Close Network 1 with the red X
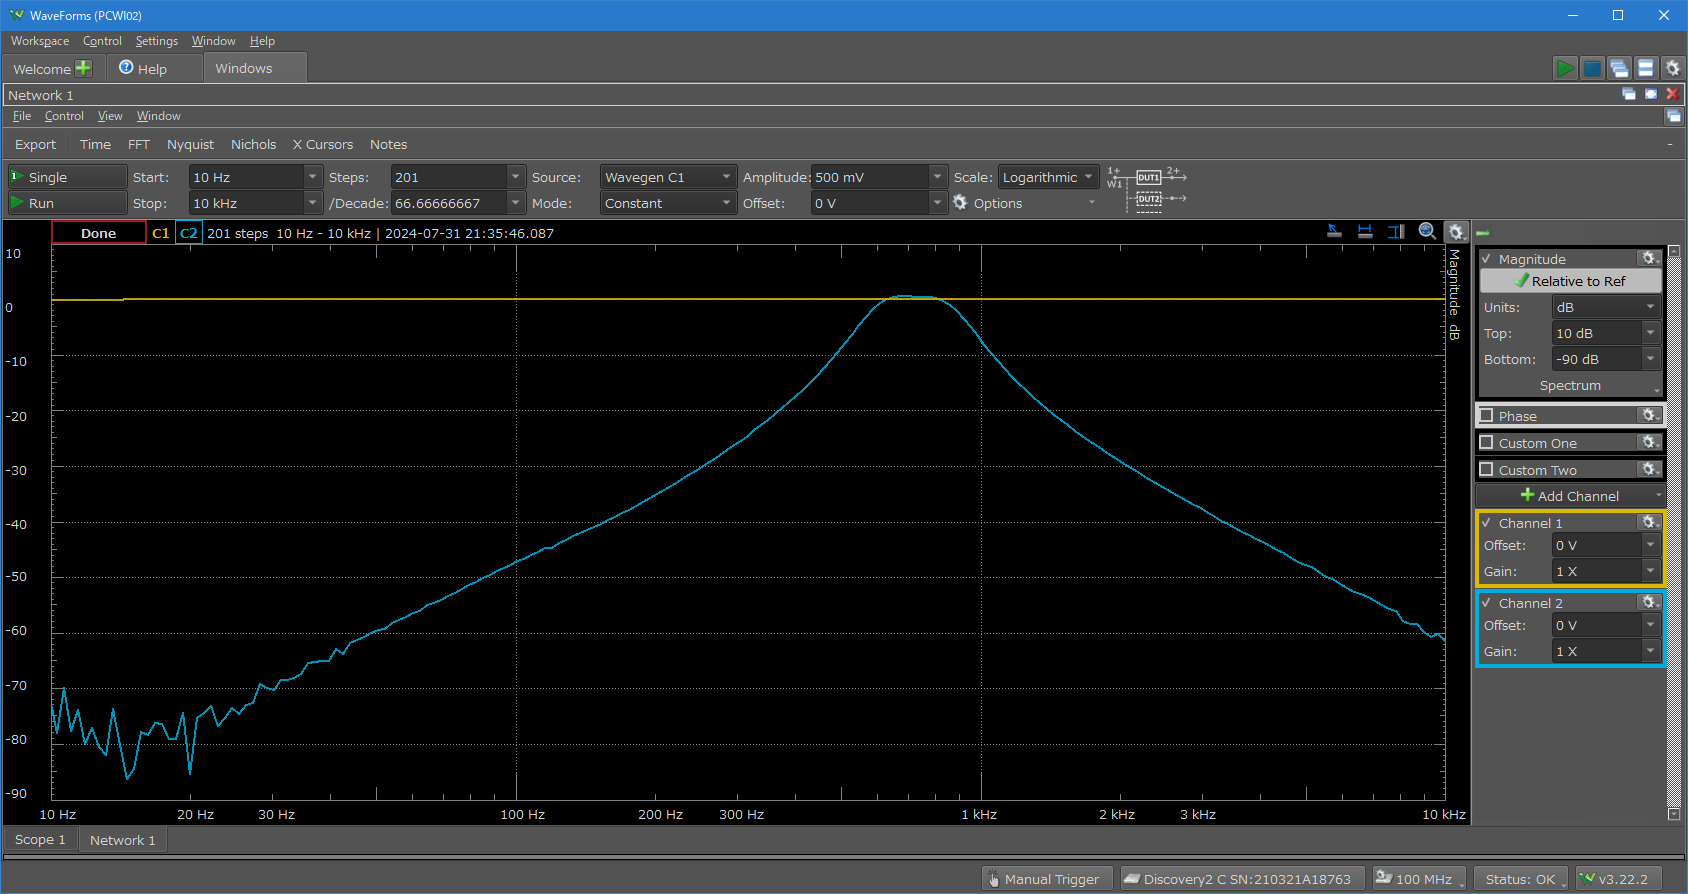1688x894 pixels. tap(1672, 94)
